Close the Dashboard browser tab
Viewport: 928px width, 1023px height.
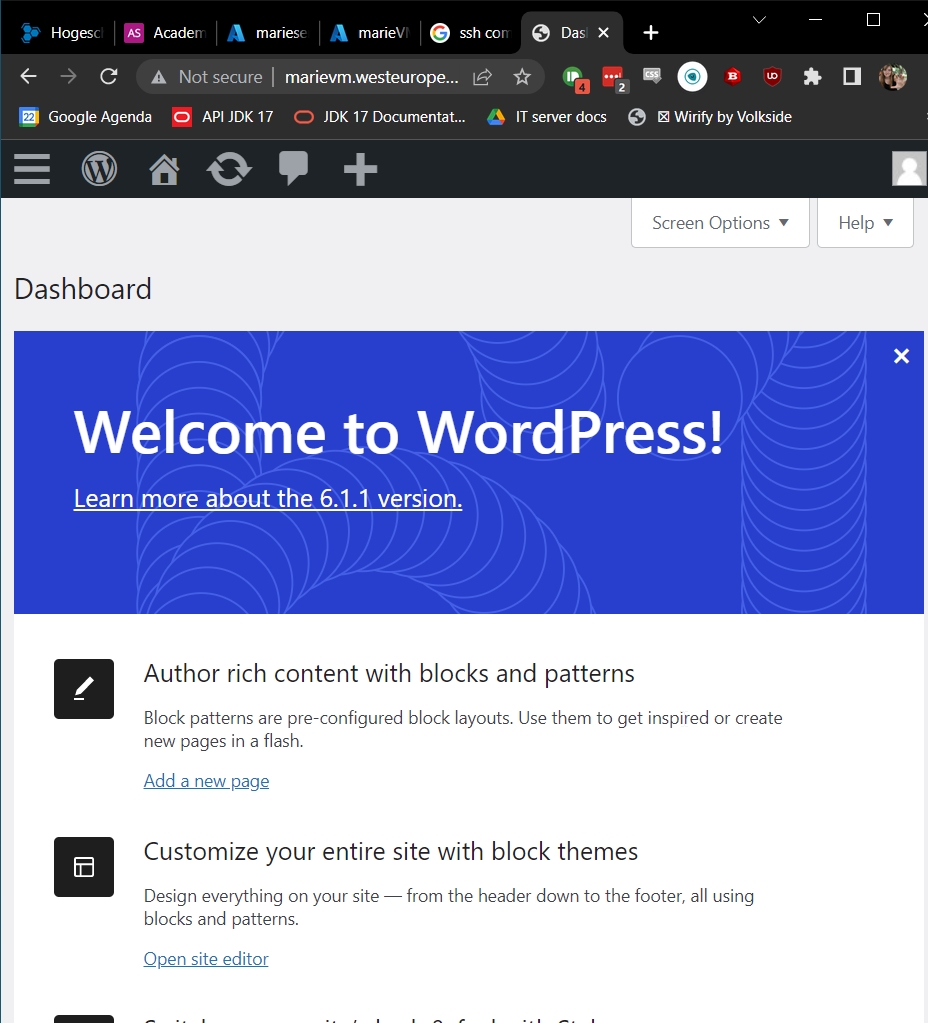click(x=604, y=33)
